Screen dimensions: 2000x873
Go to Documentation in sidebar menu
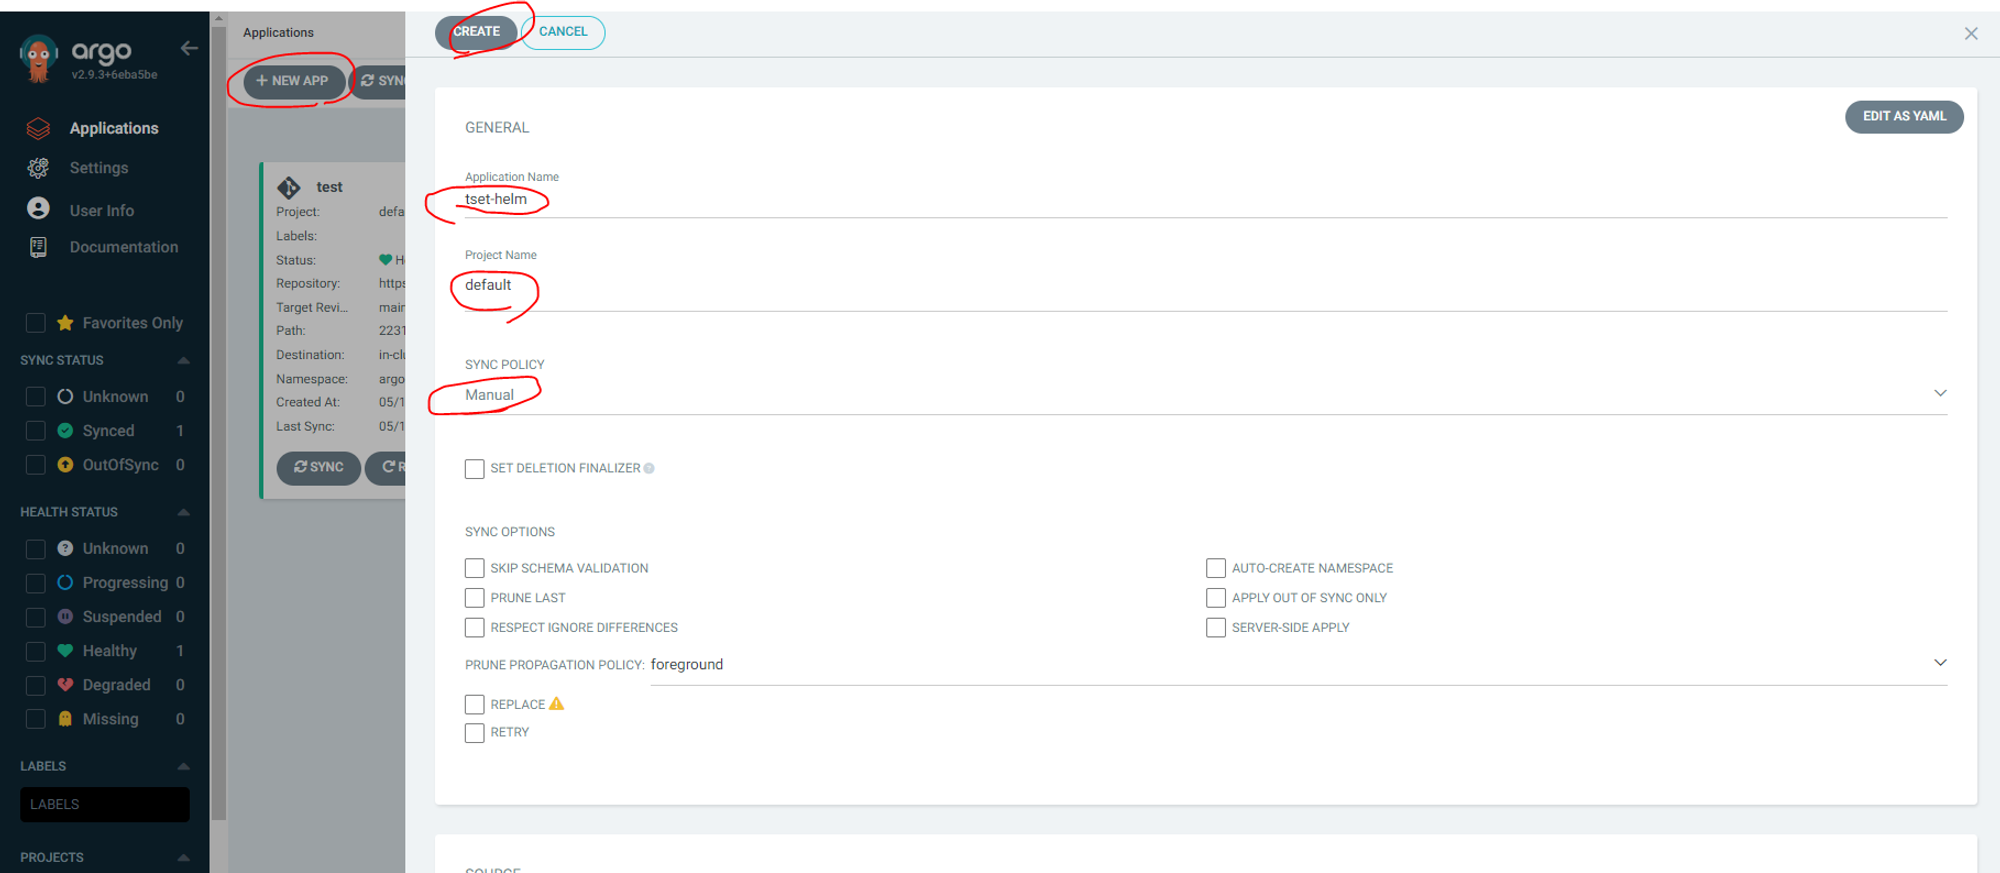click(124, 247)
